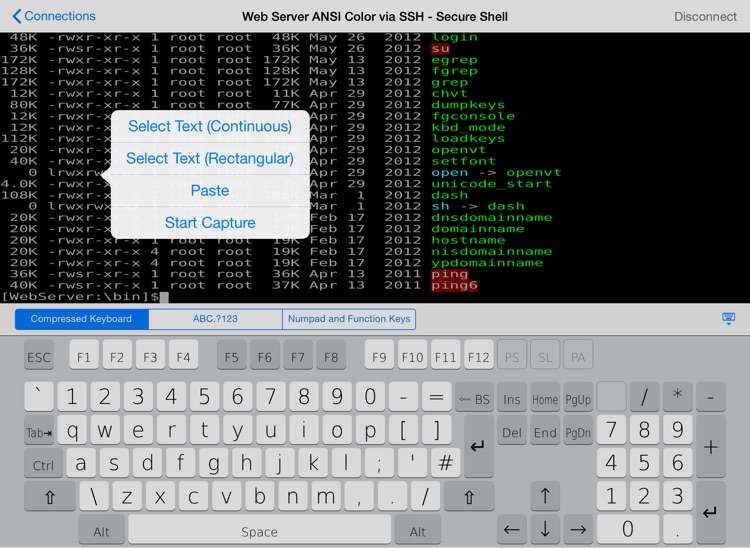The width and height of the screenshot is (750, 548).
Task: Tap 'ping6' filename in terminal listing
Action: click(454, 285)
